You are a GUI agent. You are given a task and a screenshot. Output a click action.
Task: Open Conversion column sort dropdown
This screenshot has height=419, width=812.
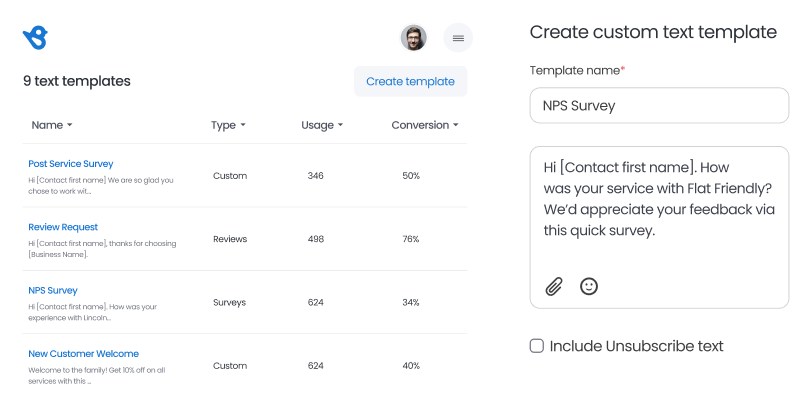(425, 125)
